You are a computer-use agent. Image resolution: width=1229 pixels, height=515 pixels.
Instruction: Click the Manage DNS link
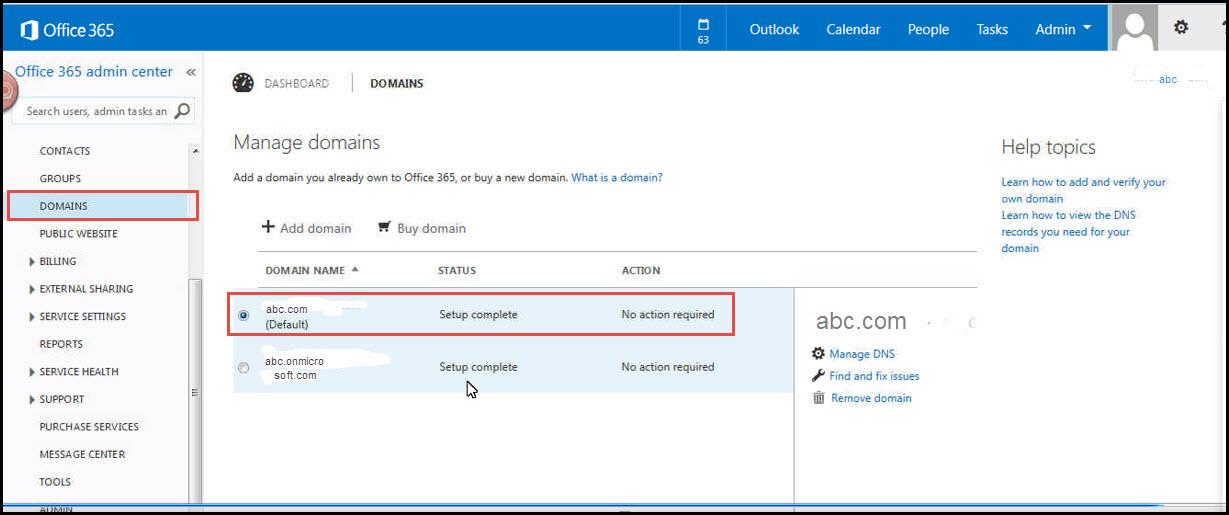tap(862, 354)
